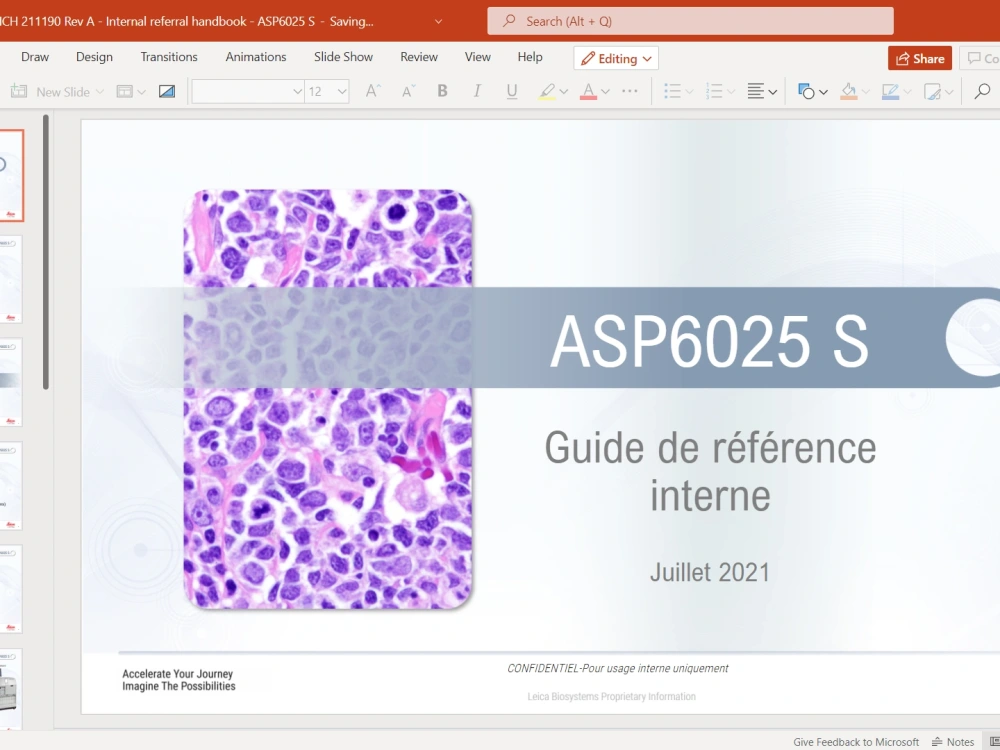This screenshot has width=1000, height=750.
Task: Click the slide panel vertical scrollbar
Action: (46, 252)
